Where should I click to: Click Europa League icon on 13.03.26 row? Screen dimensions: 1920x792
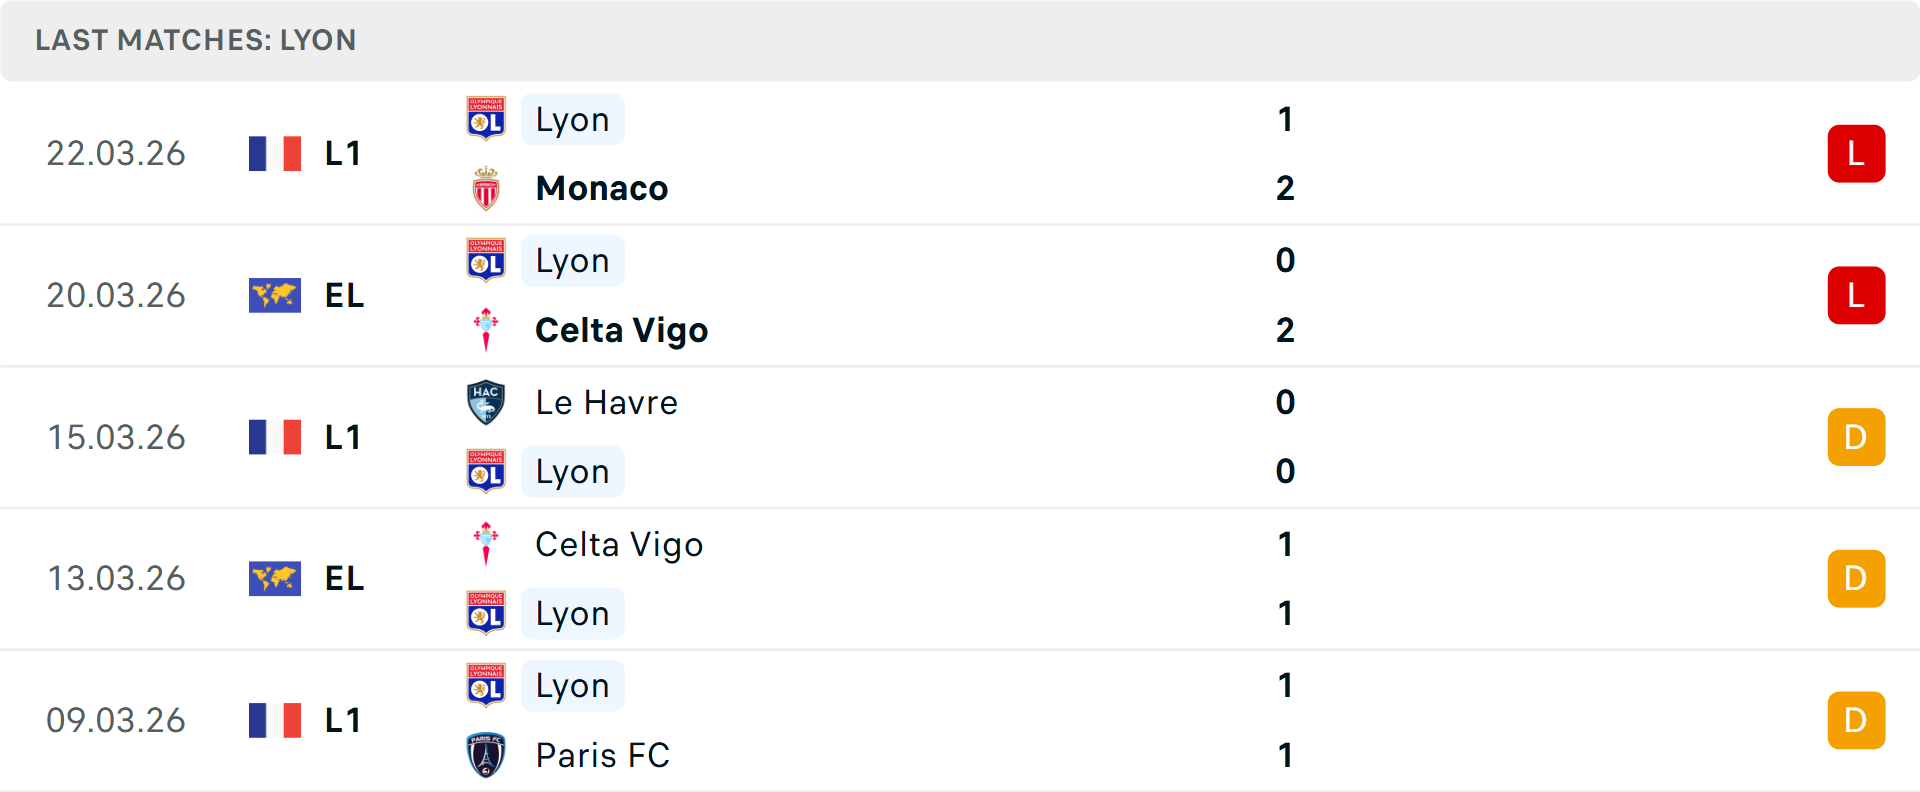coord(275,579)
